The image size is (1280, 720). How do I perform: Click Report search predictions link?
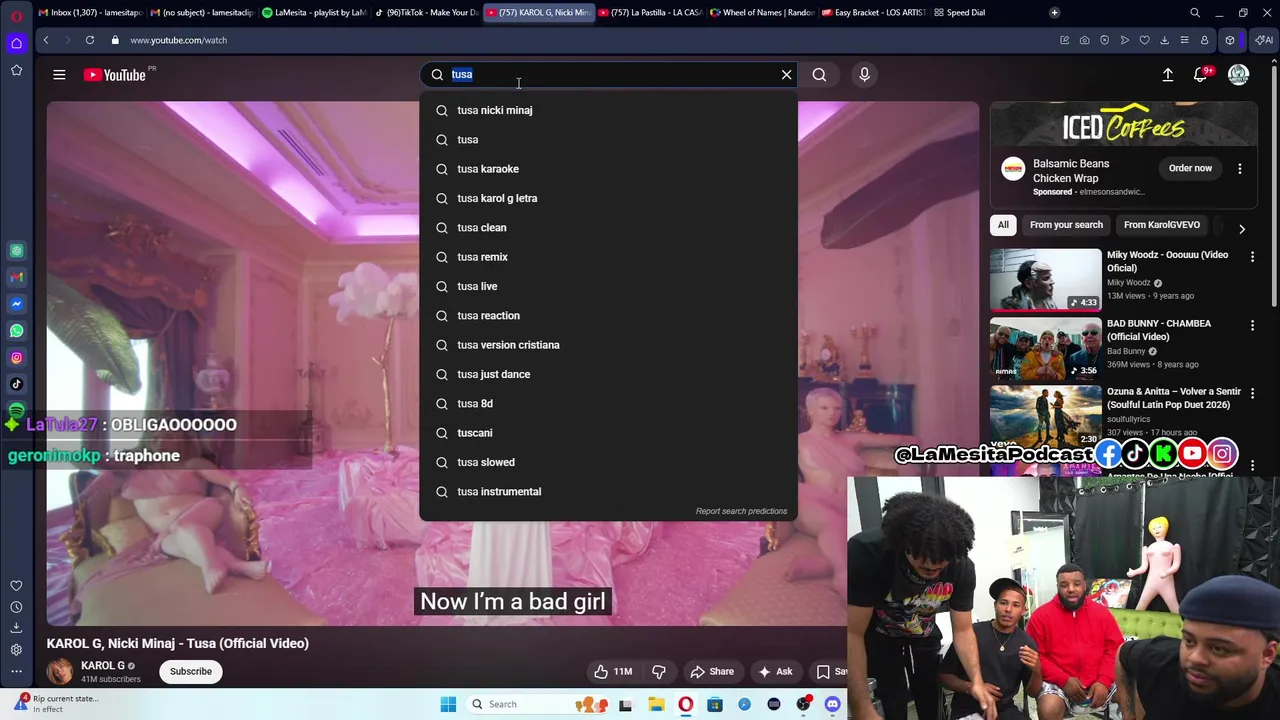pos(741,511)
